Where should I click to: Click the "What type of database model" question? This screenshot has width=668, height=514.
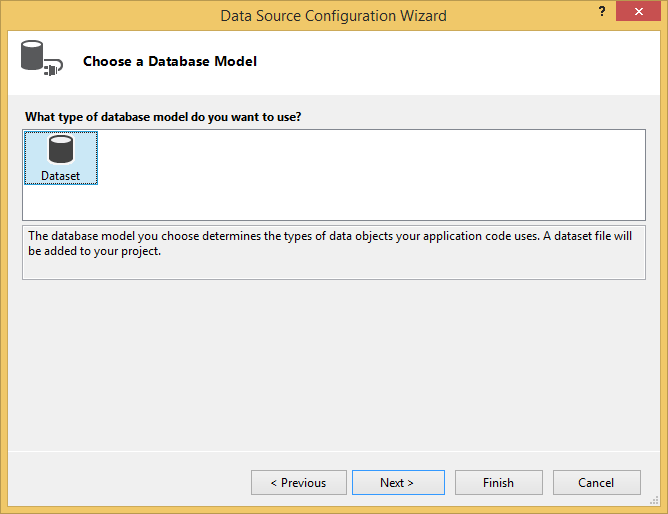163,117
